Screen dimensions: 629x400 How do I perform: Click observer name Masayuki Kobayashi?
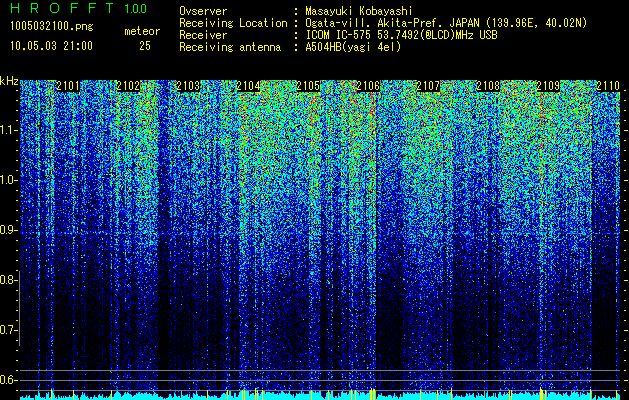(x=359, y=11)
